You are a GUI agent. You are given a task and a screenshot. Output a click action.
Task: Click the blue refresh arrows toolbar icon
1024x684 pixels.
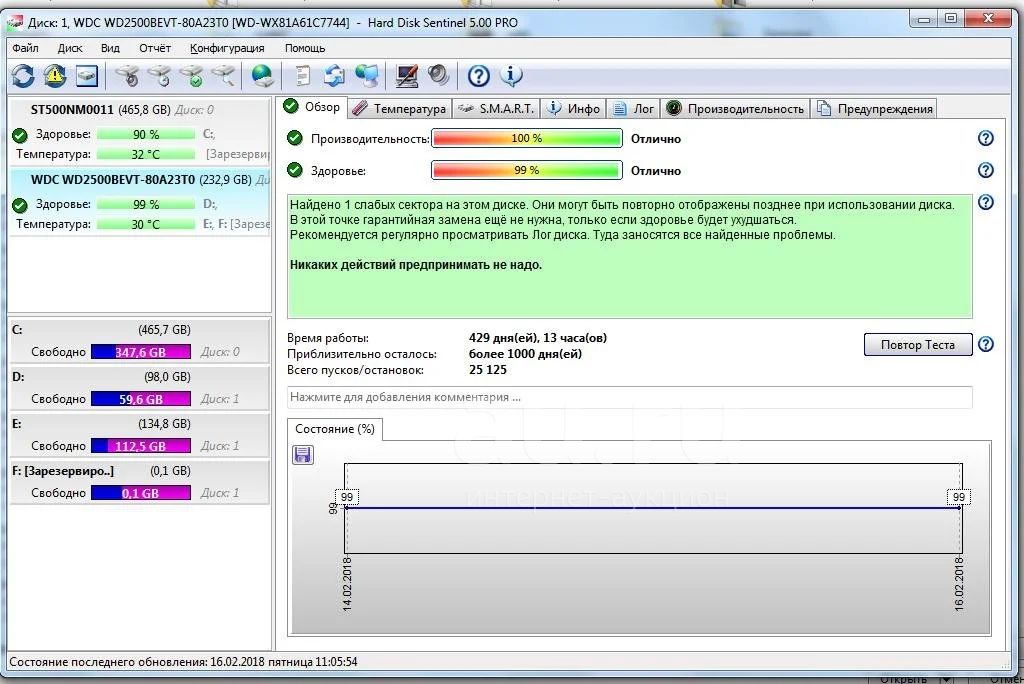[x=23, y=76]
